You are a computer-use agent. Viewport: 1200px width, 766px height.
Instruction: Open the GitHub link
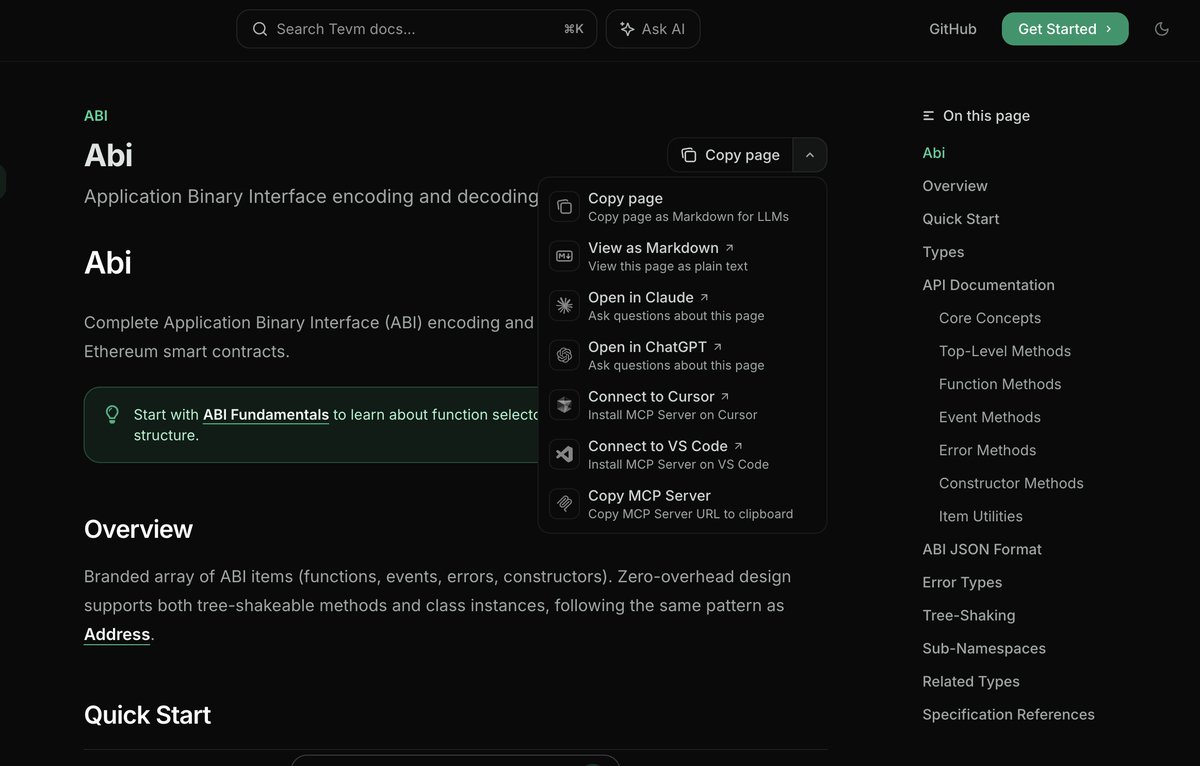coord(953,29)
